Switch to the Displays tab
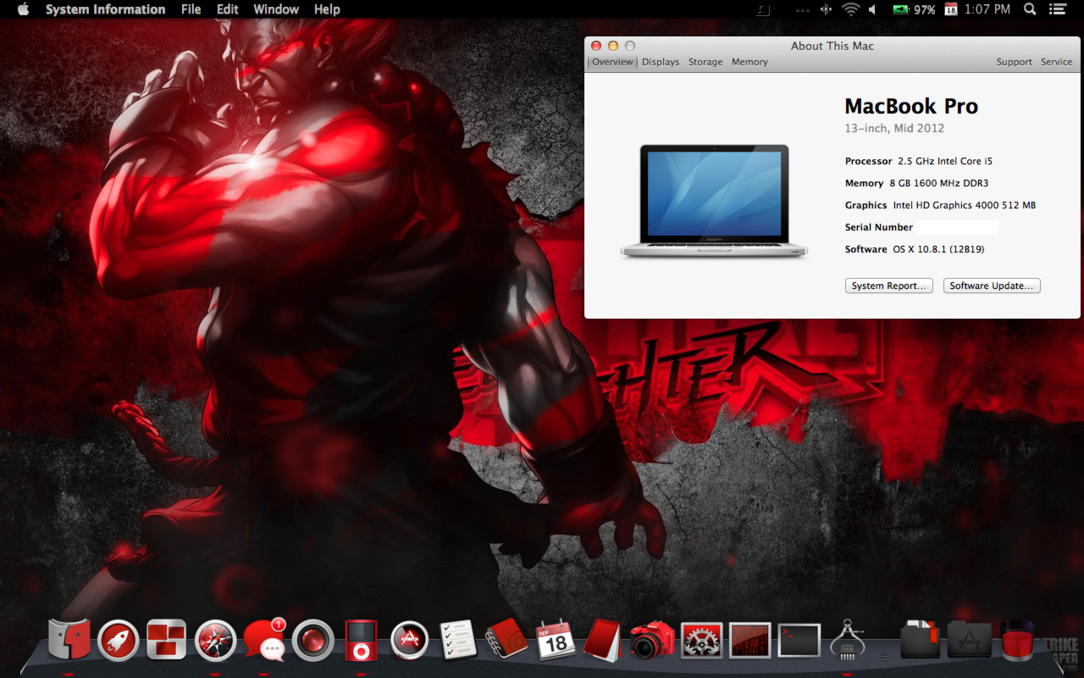Screen dimensions: 1084x678 660,62
